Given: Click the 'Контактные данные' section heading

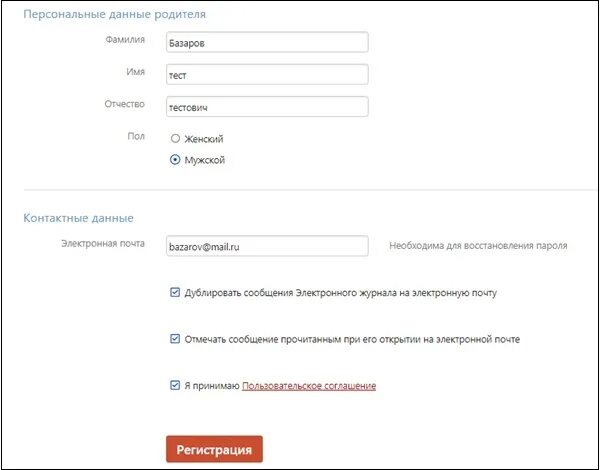Looking at the screenshot, I should click(x=78, y=218).
